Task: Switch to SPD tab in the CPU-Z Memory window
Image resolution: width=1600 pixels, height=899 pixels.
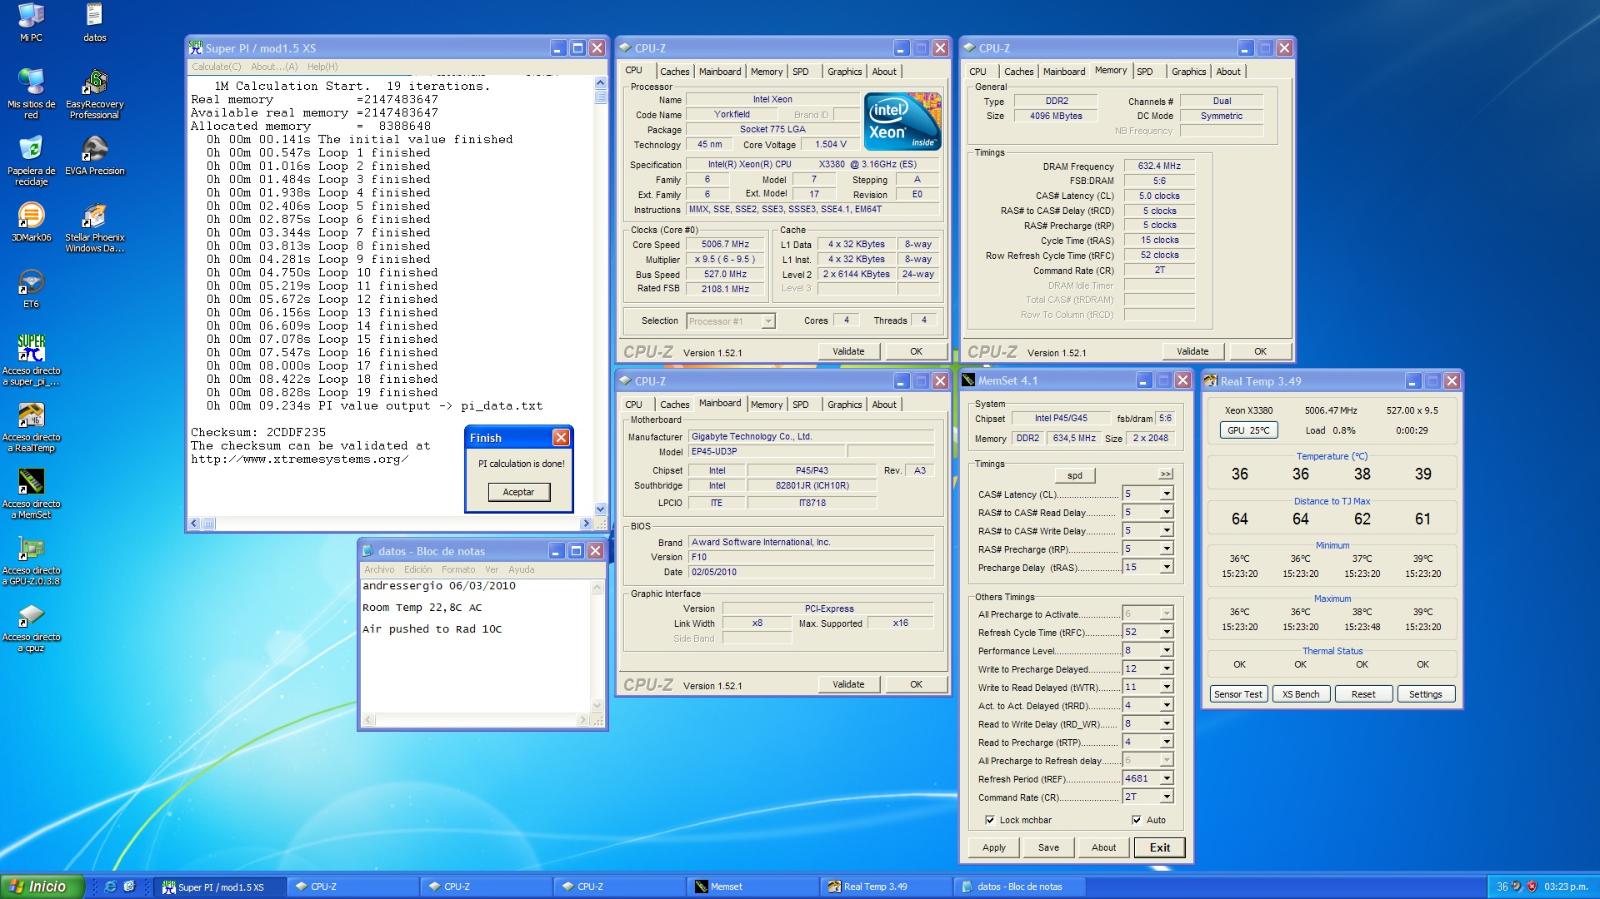Action: coord(1145,71)
